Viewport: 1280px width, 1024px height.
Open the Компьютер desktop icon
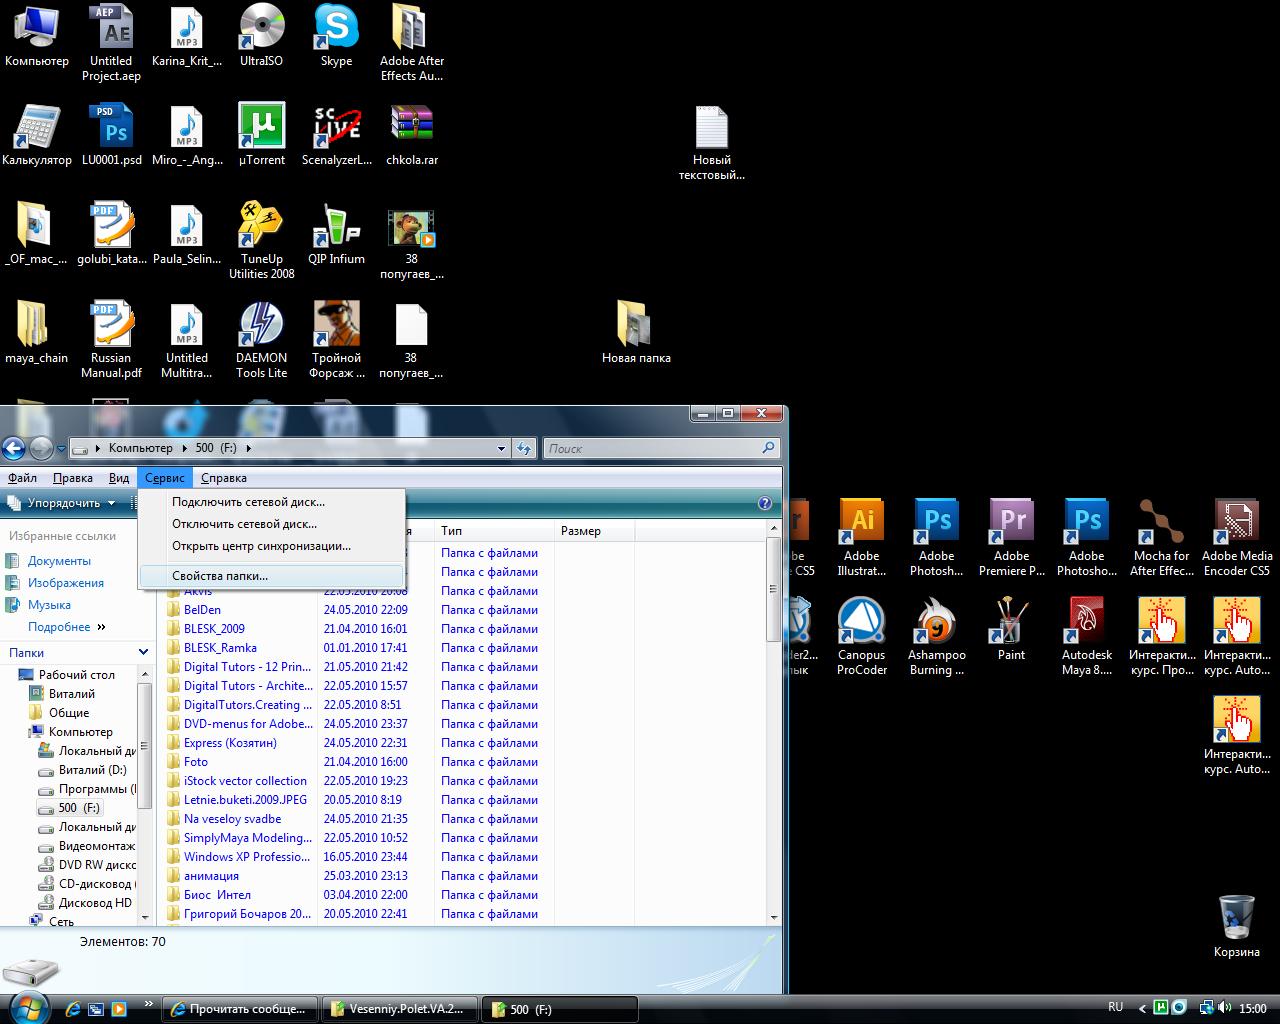(x=37, y=36)
